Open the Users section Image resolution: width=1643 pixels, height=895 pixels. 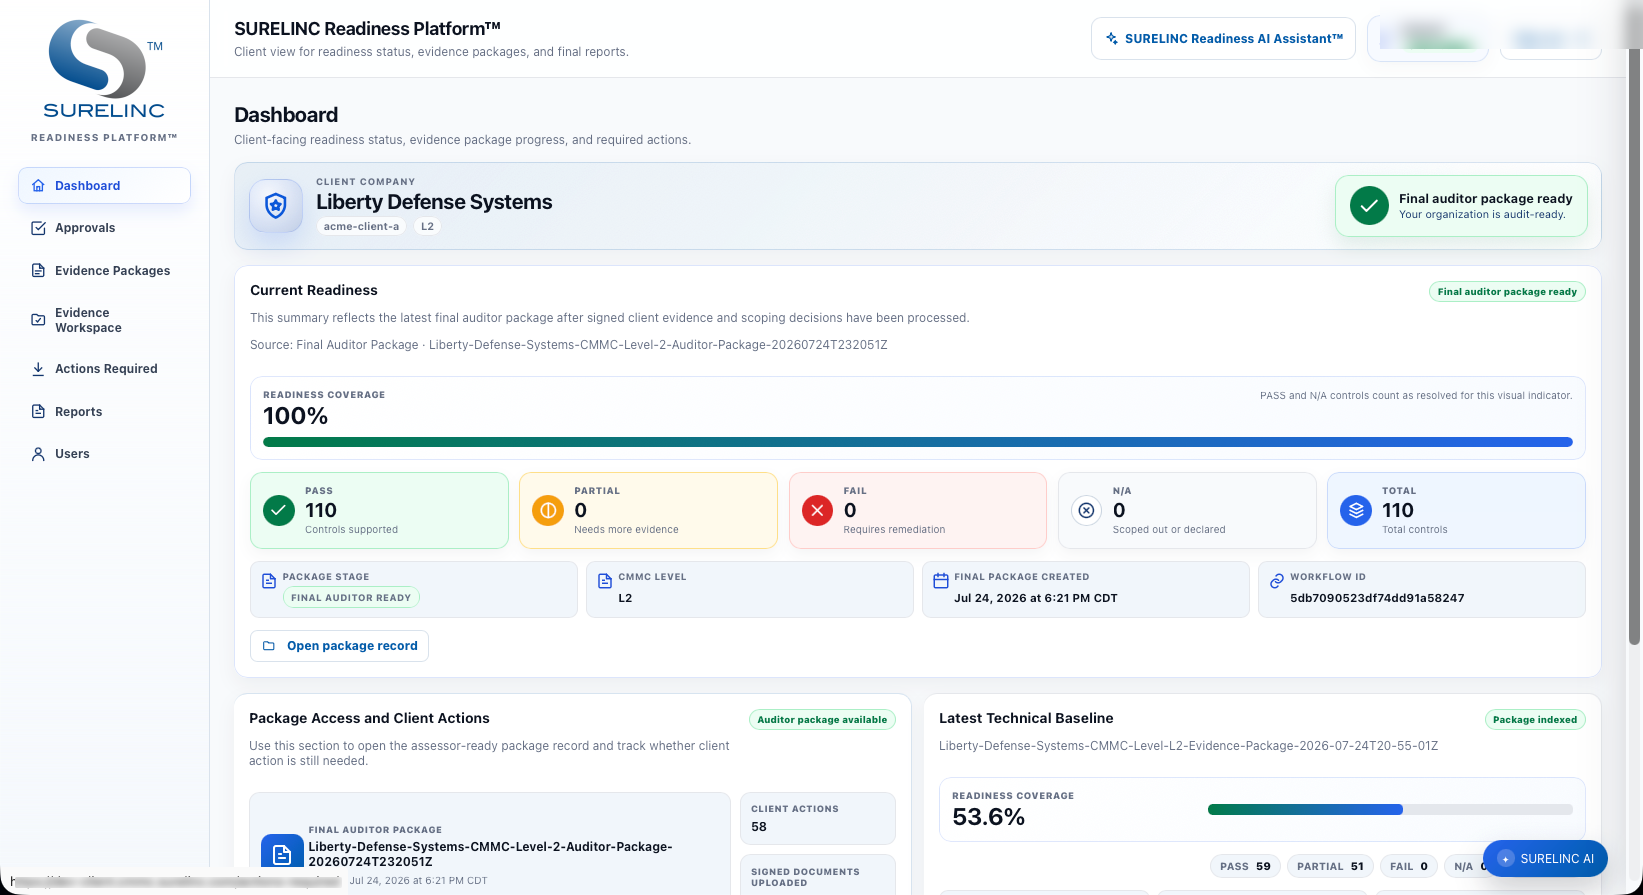pos(104,454)
